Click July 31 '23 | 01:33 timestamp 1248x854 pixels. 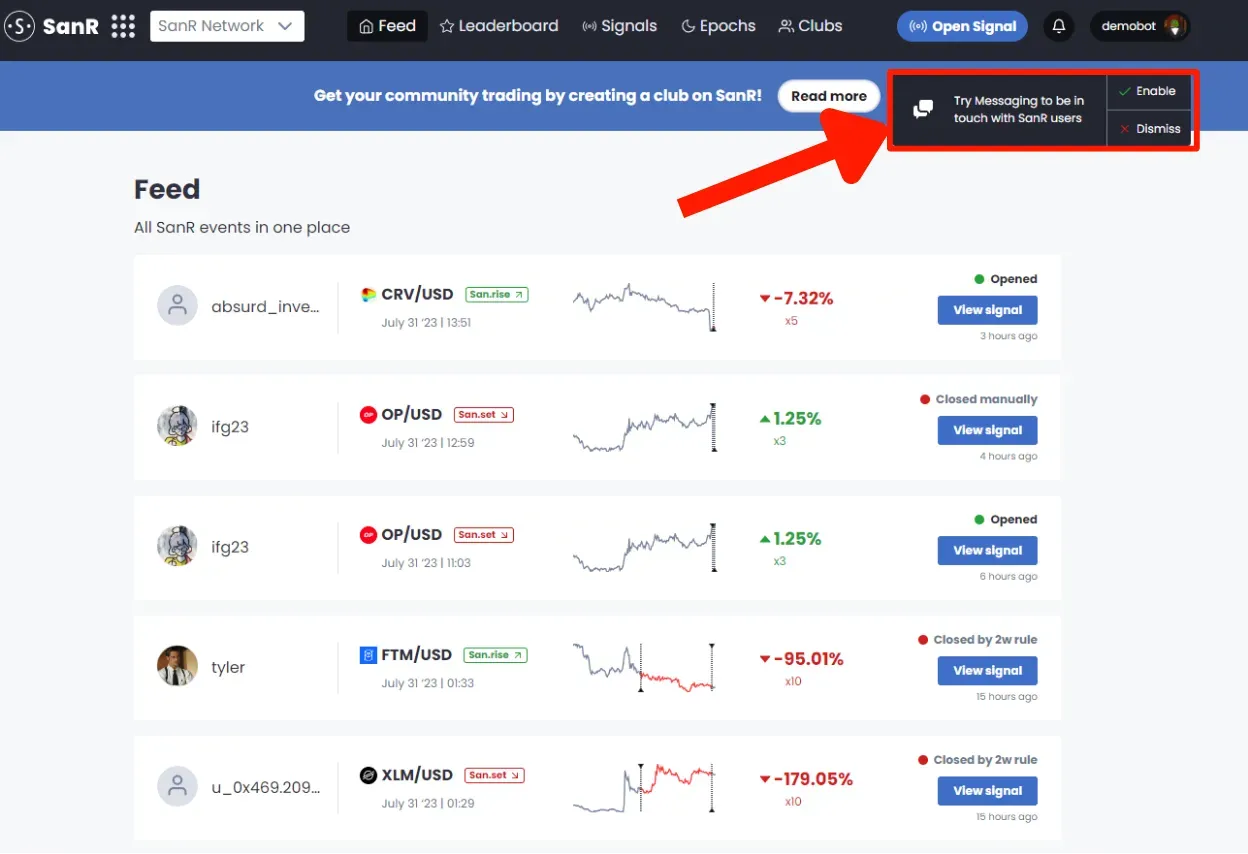[x=428, y=683]
